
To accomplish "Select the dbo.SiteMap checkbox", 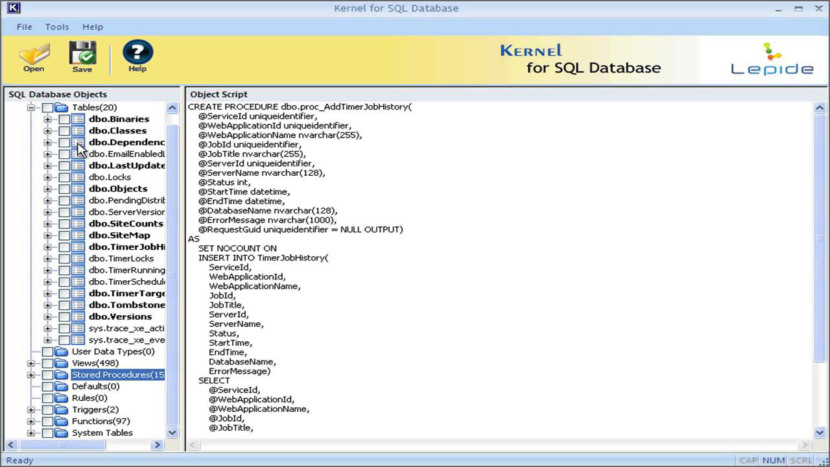I will click(x=64, y=236).
